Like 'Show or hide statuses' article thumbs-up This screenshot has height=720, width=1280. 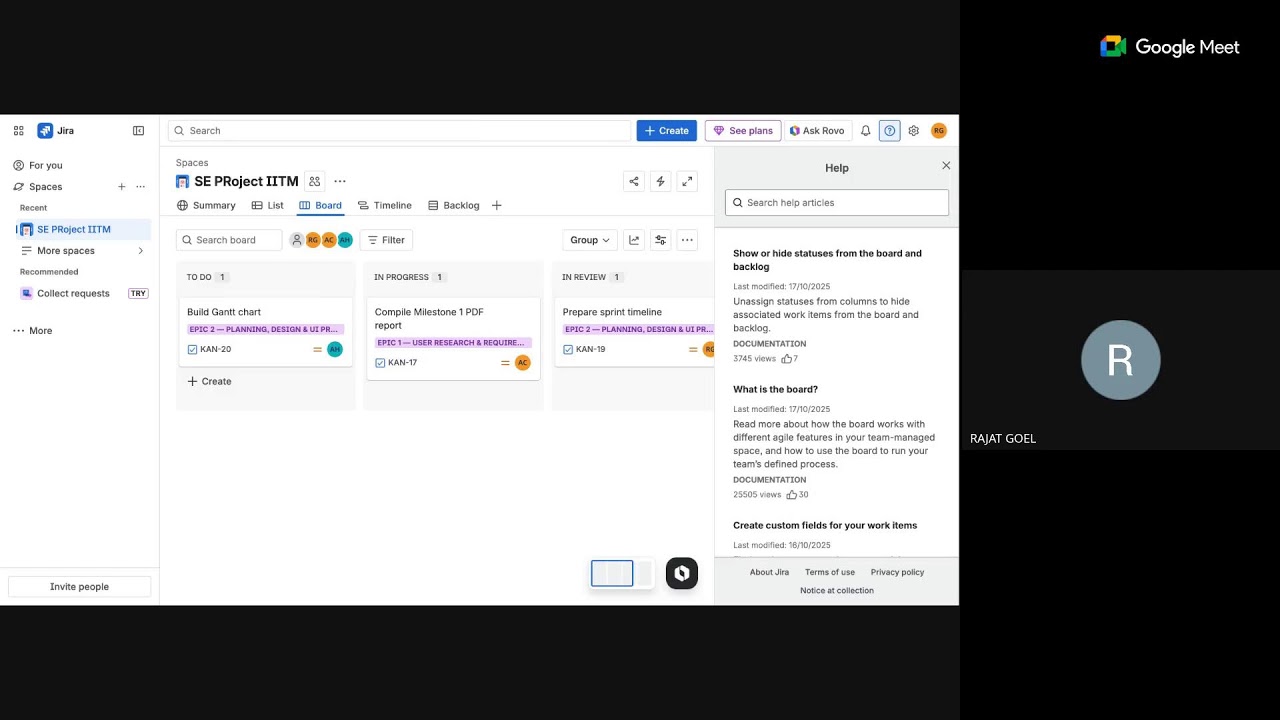coord(786,358)
